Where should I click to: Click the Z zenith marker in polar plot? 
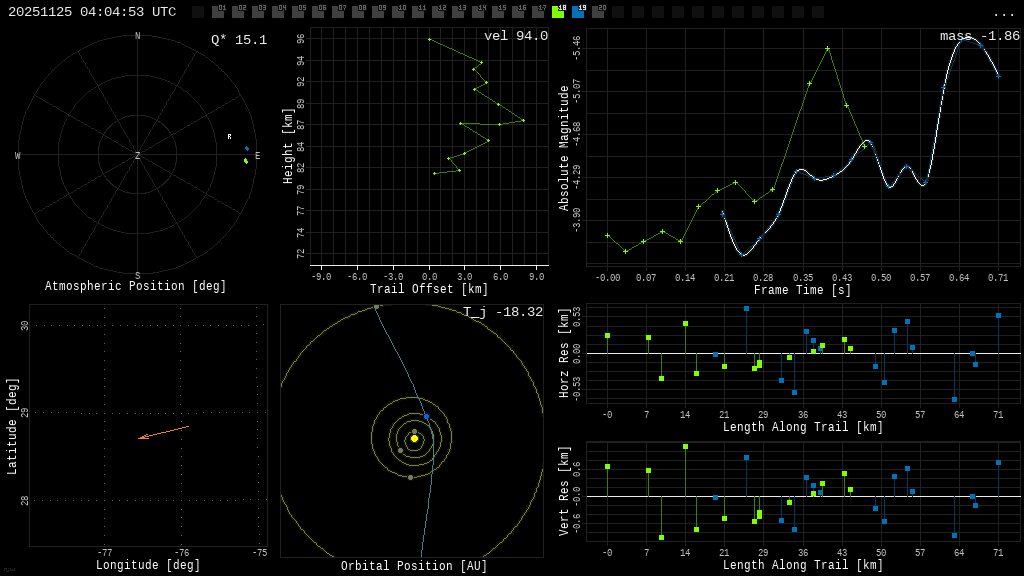(138, 156)
